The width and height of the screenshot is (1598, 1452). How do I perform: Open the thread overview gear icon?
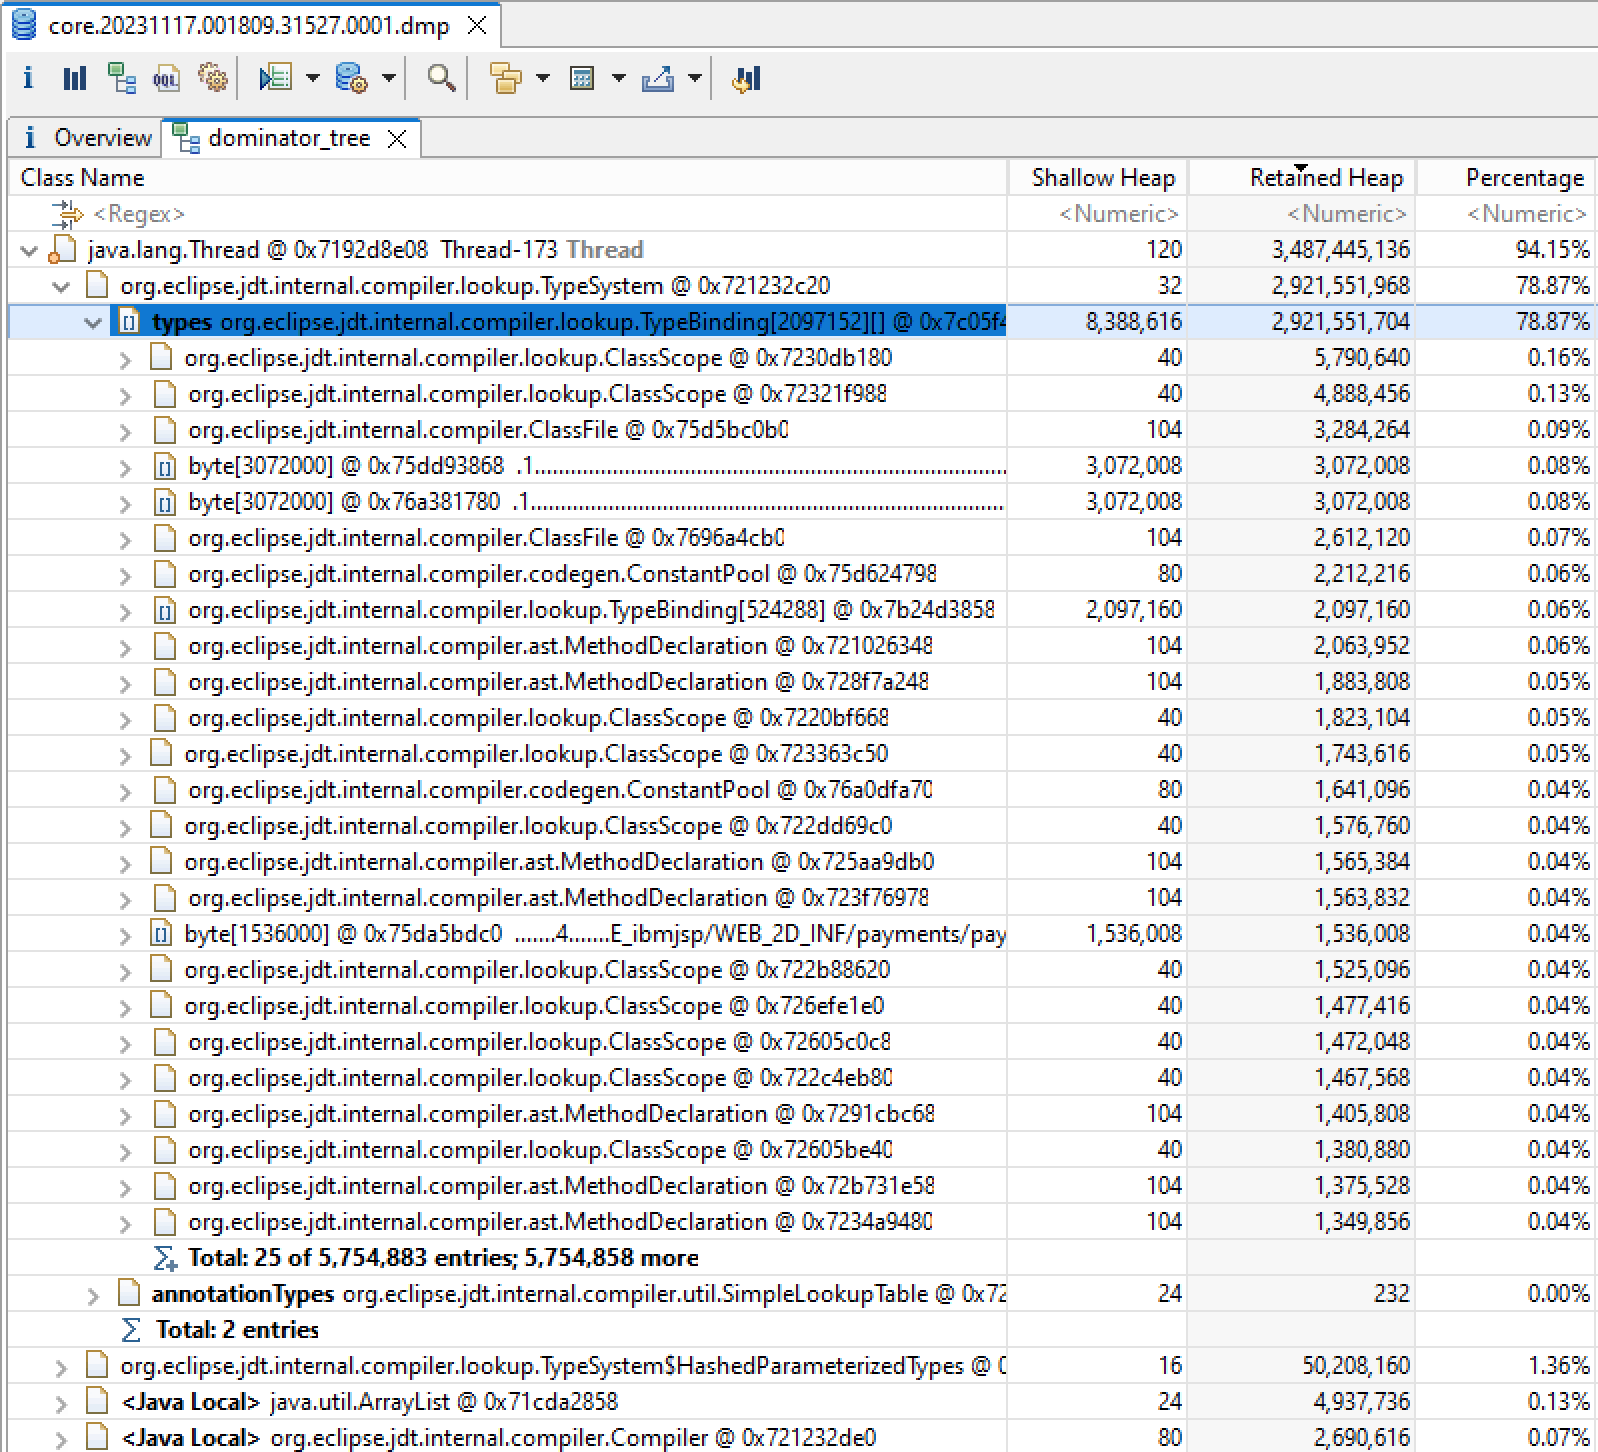coord(212,78)
